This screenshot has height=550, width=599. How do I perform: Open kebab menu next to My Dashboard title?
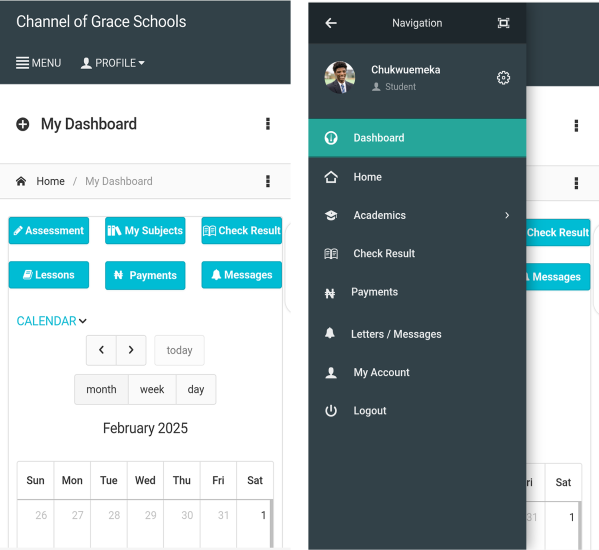tap(268, 124)
